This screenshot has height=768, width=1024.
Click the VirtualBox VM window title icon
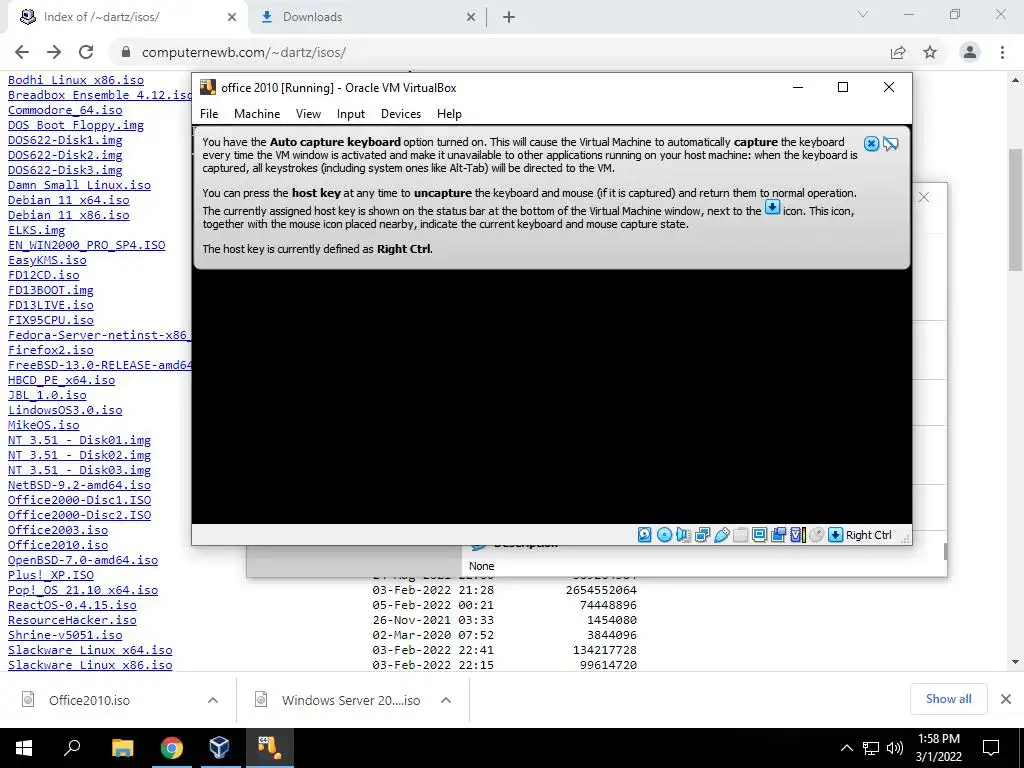(208, 88)
